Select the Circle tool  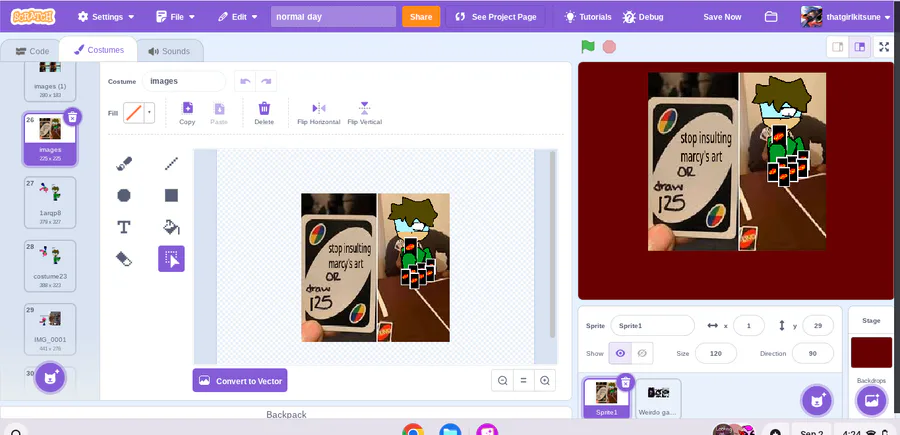pos(123,196)
